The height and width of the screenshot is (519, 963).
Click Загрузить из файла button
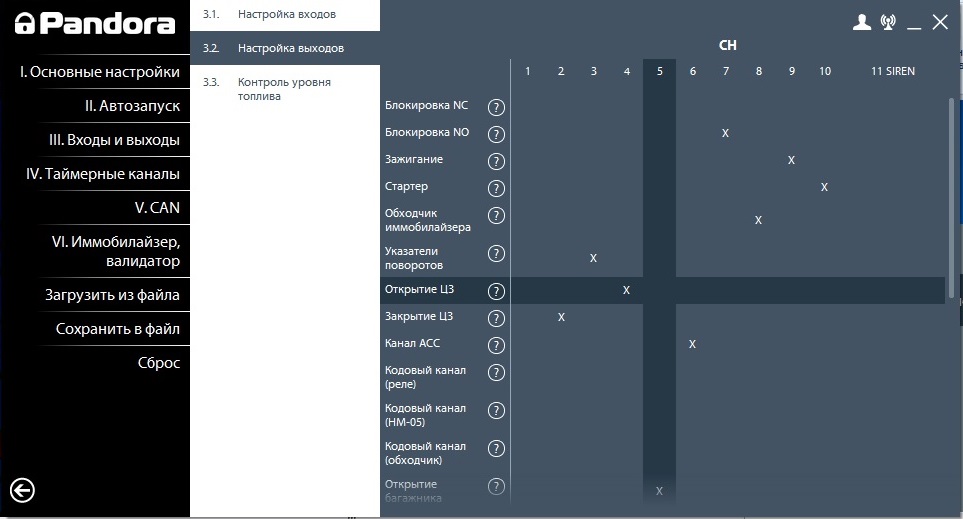point(112,295)
